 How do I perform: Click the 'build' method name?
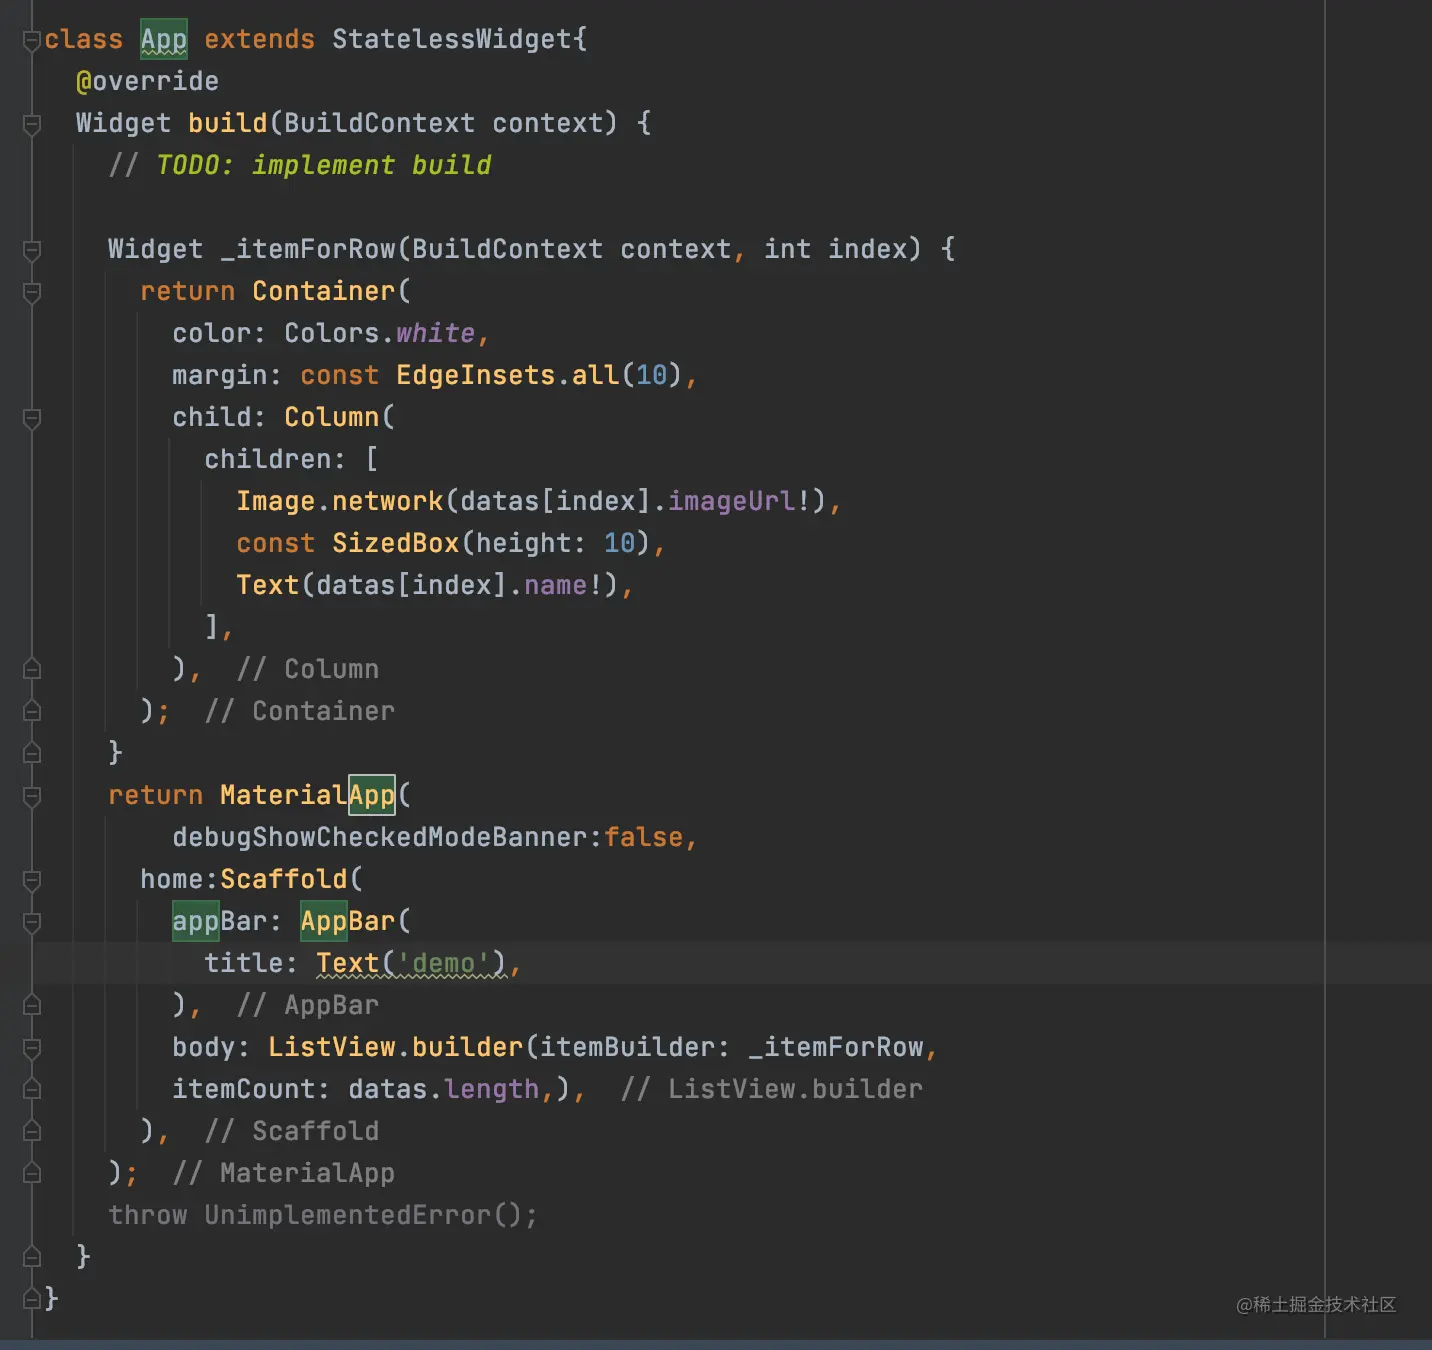click(228, 124)
